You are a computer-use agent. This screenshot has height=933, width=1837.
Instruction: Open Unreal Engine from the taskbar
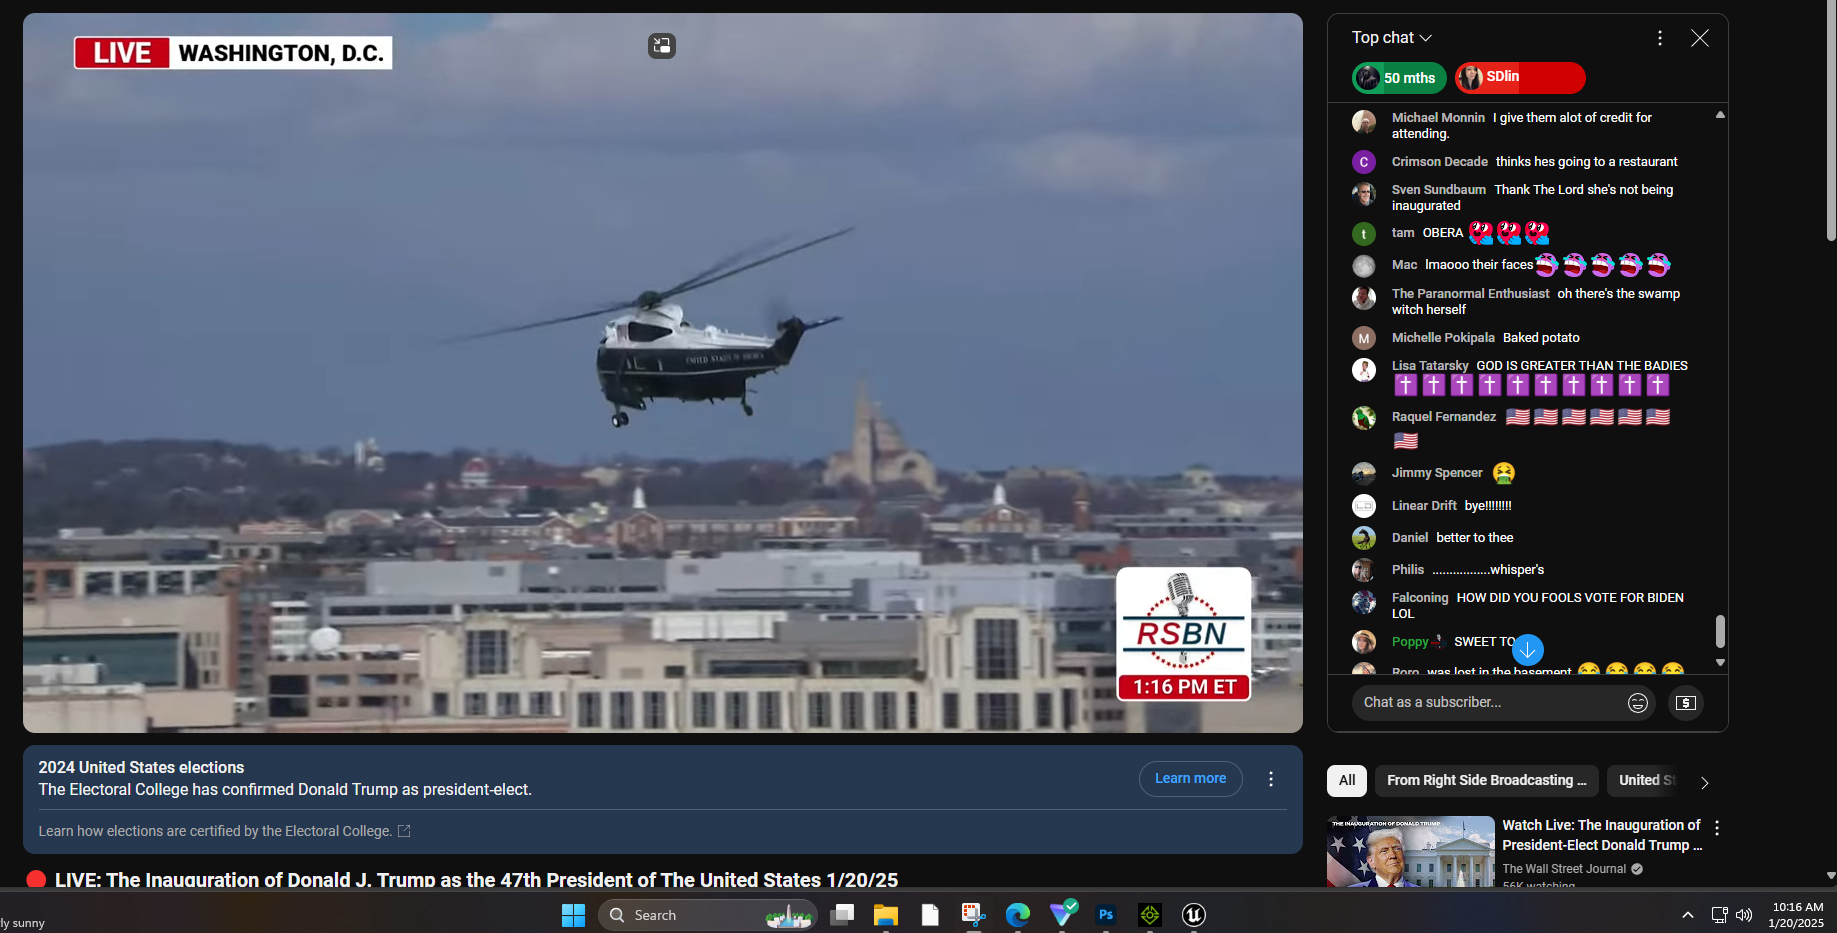(x=1194, y=915)
